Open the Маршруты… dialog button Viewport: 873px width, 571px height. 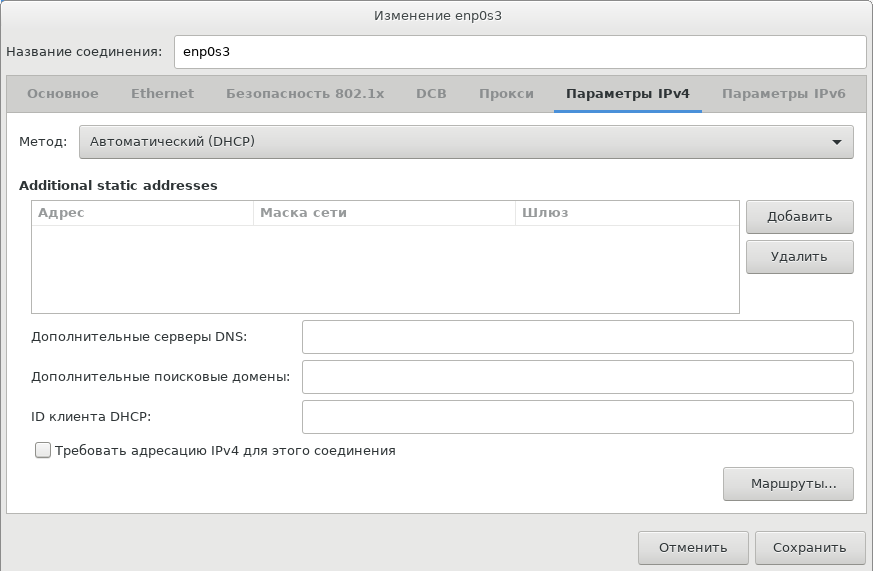[787, 484]
